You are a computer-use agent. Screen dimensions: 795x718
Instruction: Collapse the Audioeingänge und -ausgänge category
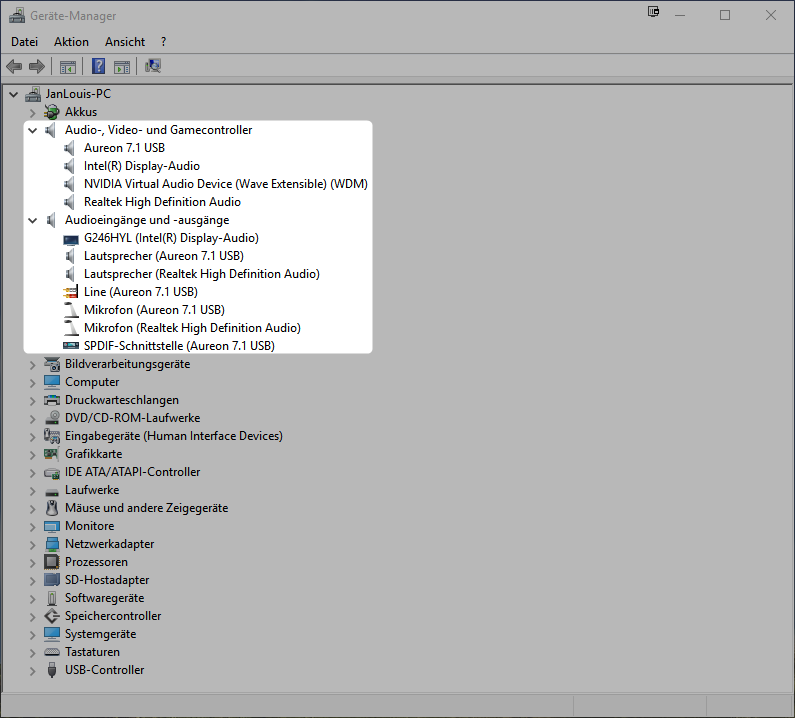tap(33, 220)
